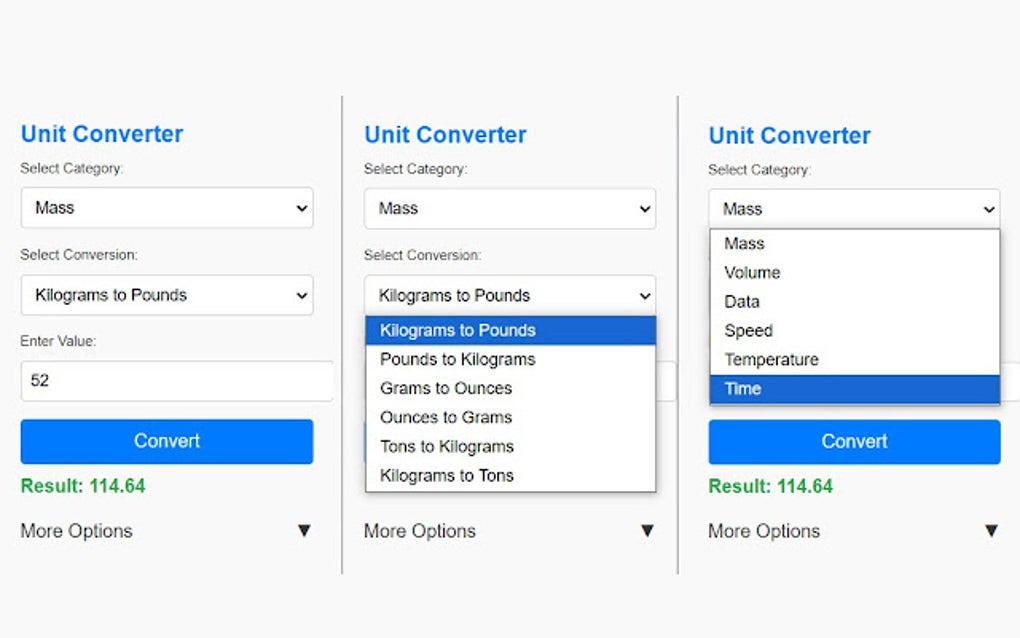
Task: Choose the Data category option
Action: 742,301
